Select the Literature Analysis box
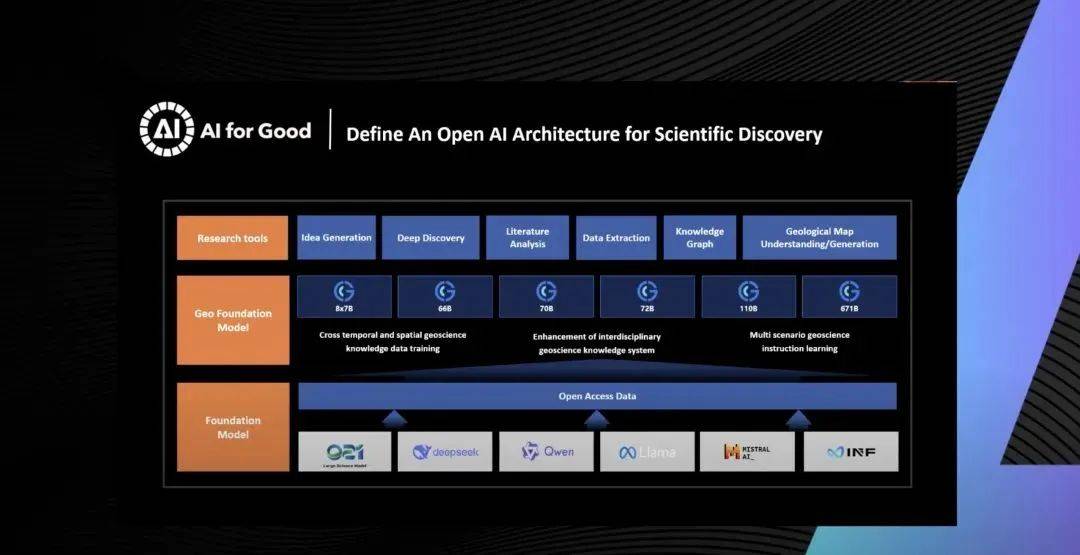 [x=527, y=238]
